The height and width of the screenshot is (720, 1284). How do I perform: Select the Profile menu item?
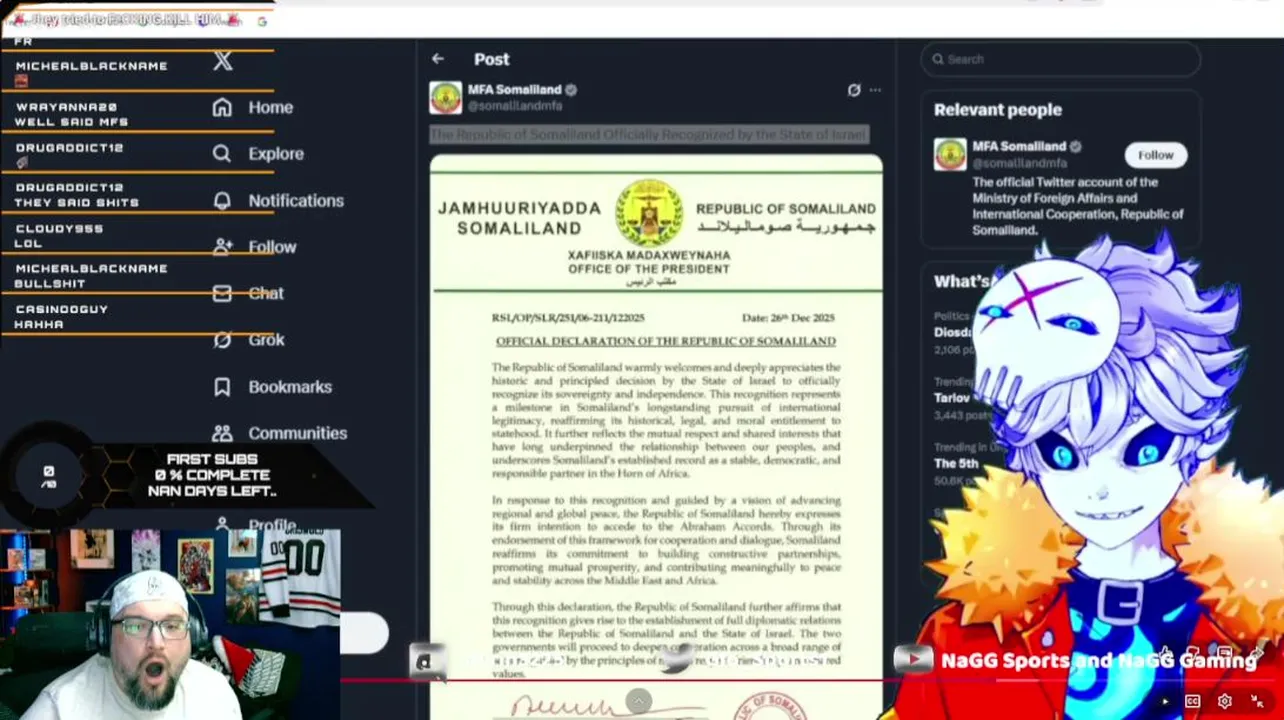click(272, 525)
